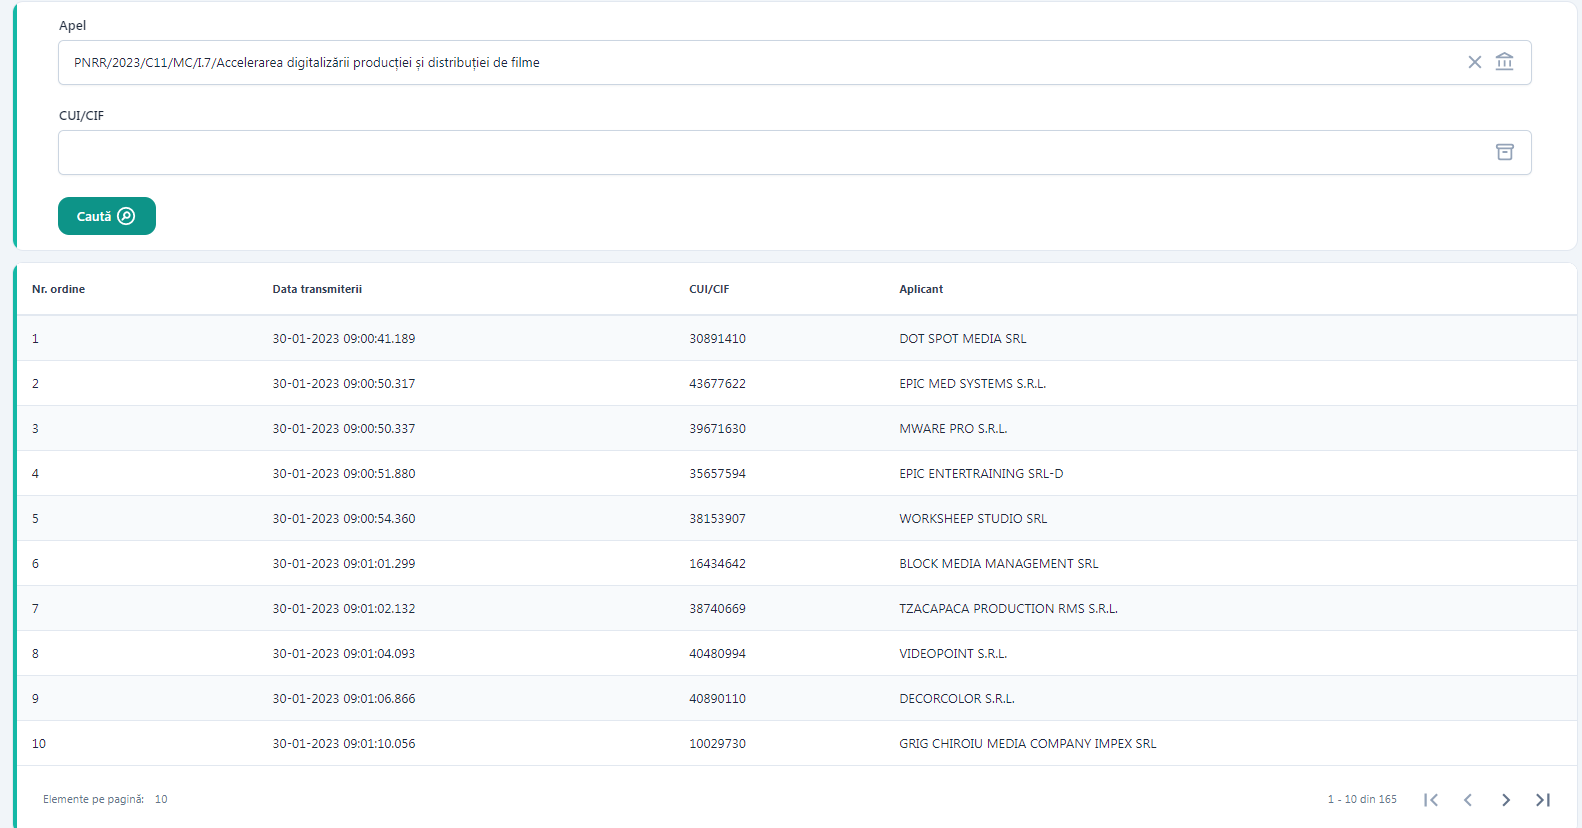Click CUI value 35657594
1582x828 pixels.
(x=717, y=473)
